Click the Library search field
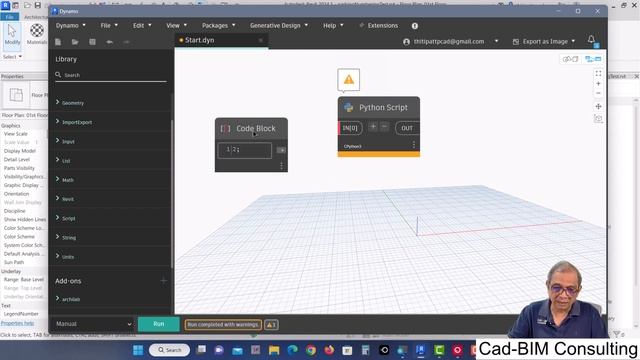640x360 pixels. [111, 75]
